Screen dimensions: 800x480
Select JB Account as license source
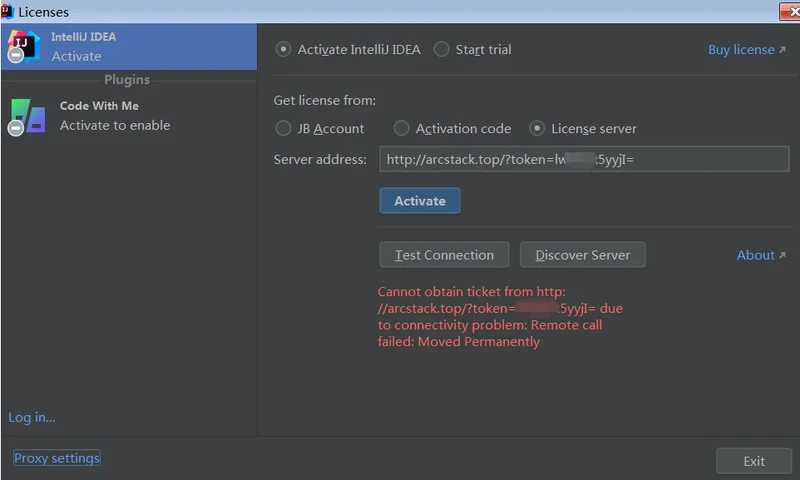(x=284, y=128)
